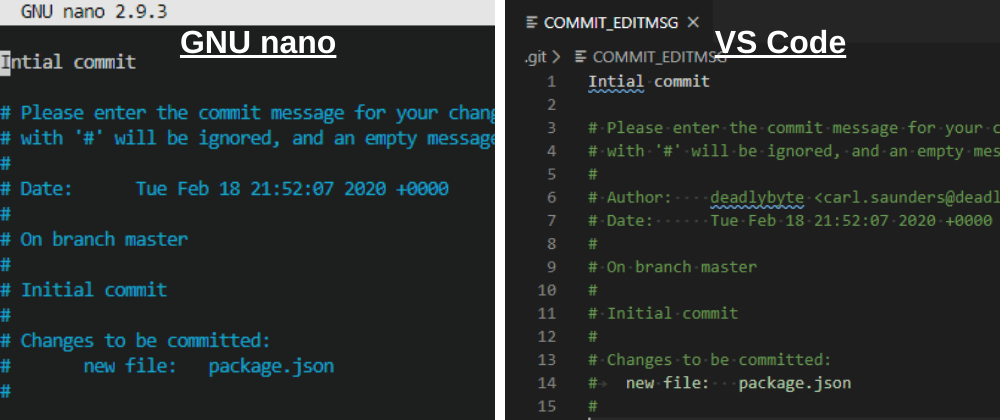Open the COMMIT_EDITMSG breadcrumb item

(x=659, y=57)
